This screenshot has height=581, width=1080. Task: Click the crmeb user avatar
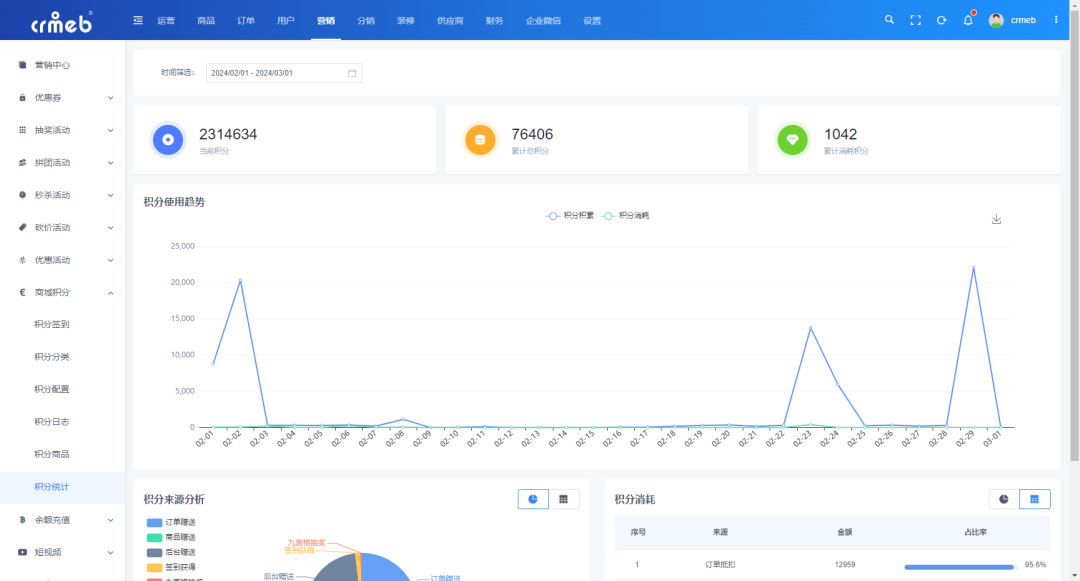994,19
